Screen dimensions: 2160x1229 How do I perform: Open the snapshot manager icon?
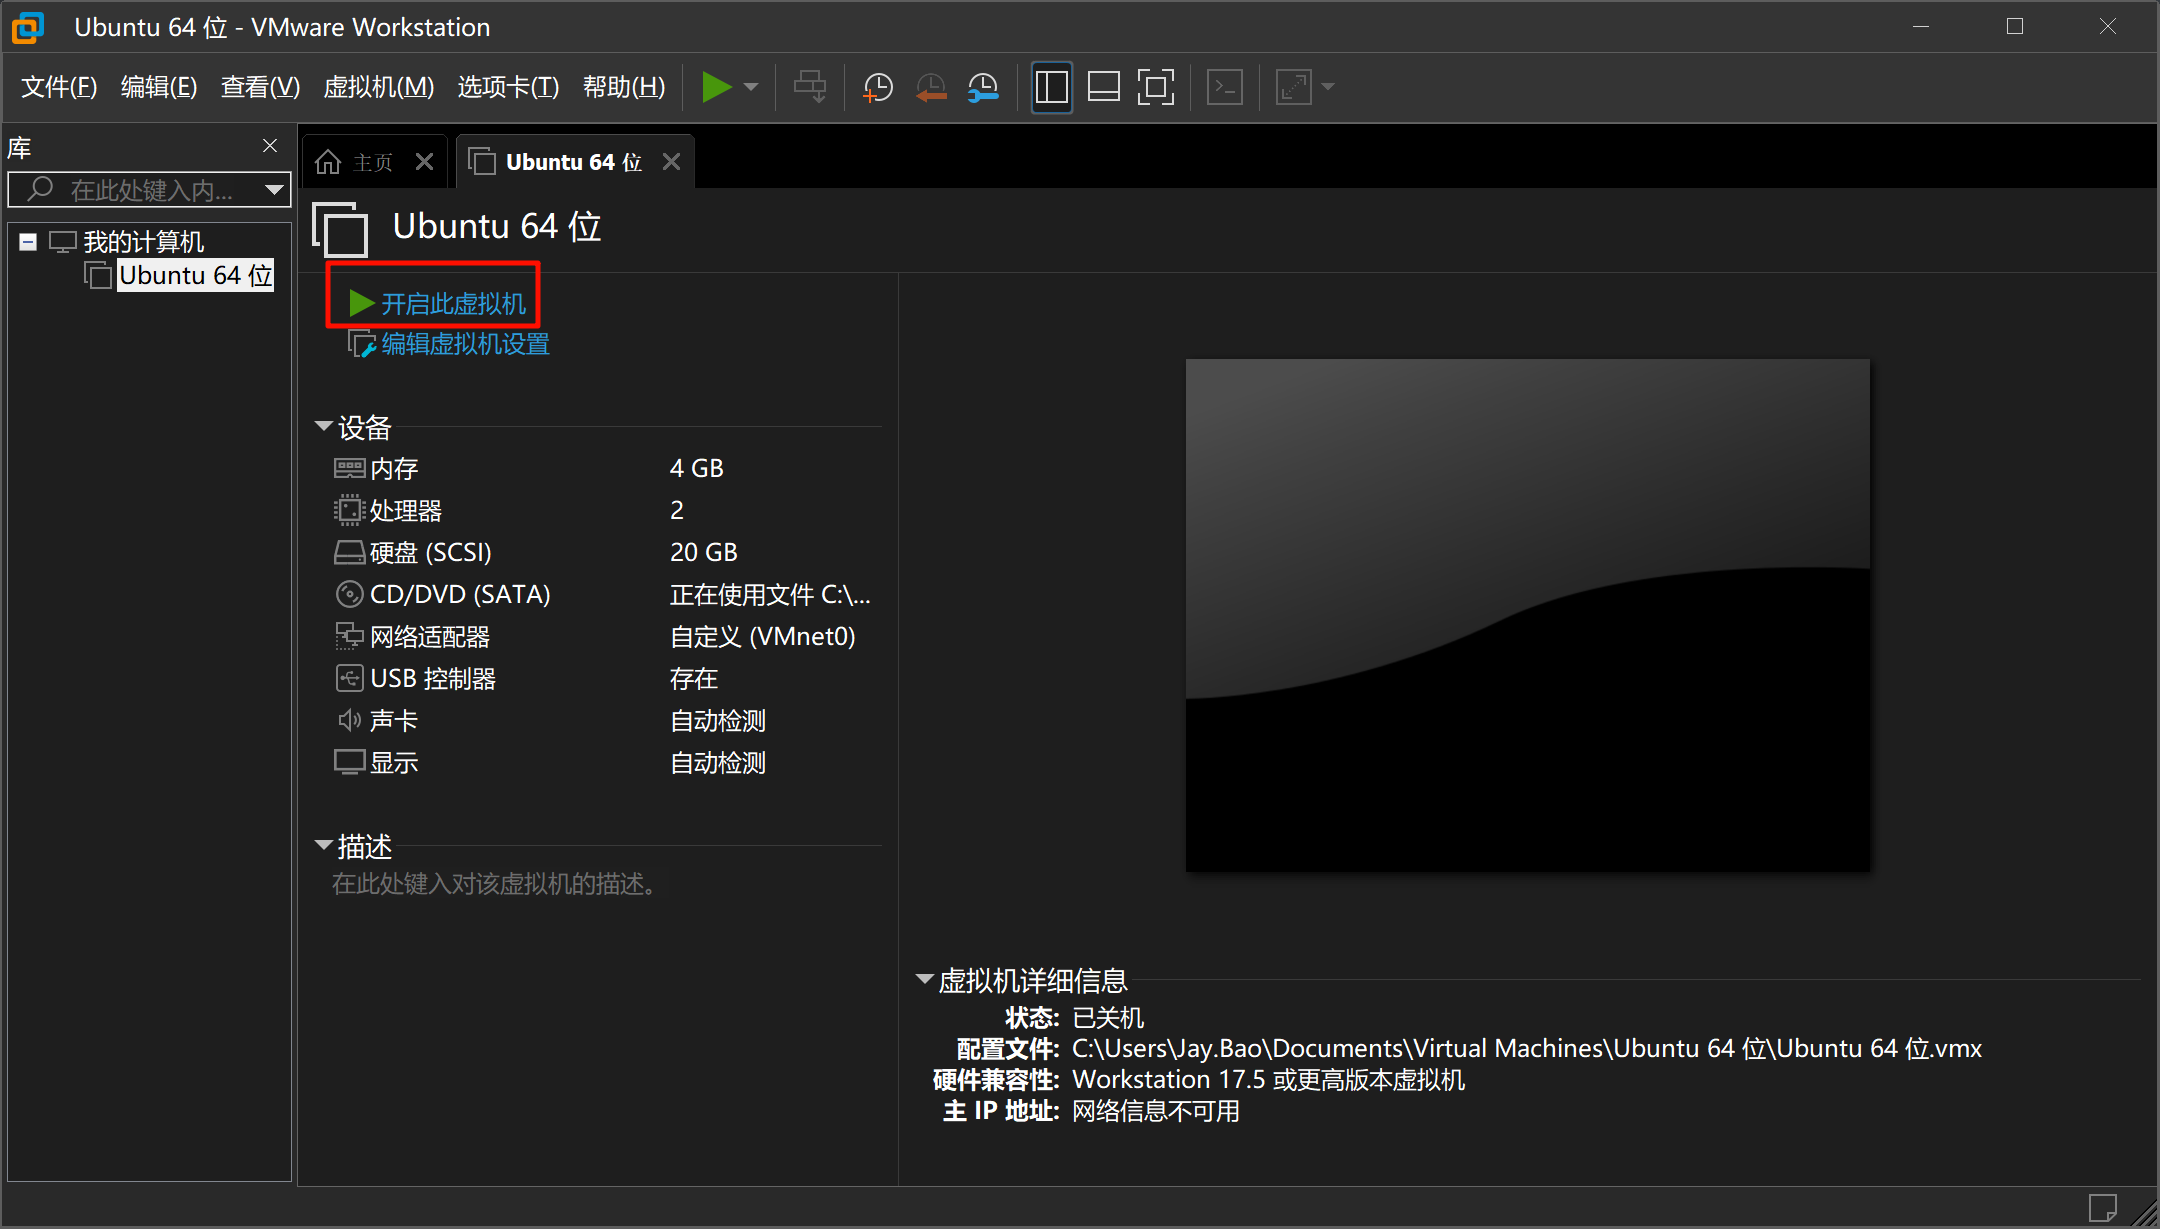click(x=984, y=87)
